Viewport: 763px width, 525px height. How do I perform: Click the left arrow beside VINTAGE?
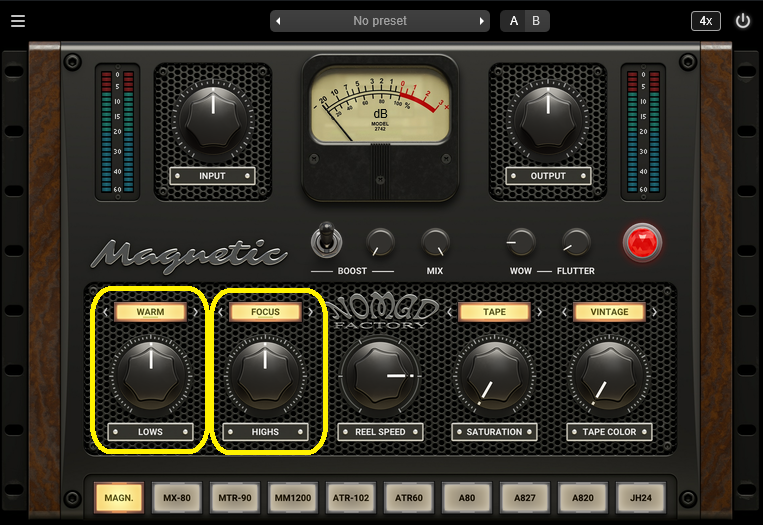point(564,312)
